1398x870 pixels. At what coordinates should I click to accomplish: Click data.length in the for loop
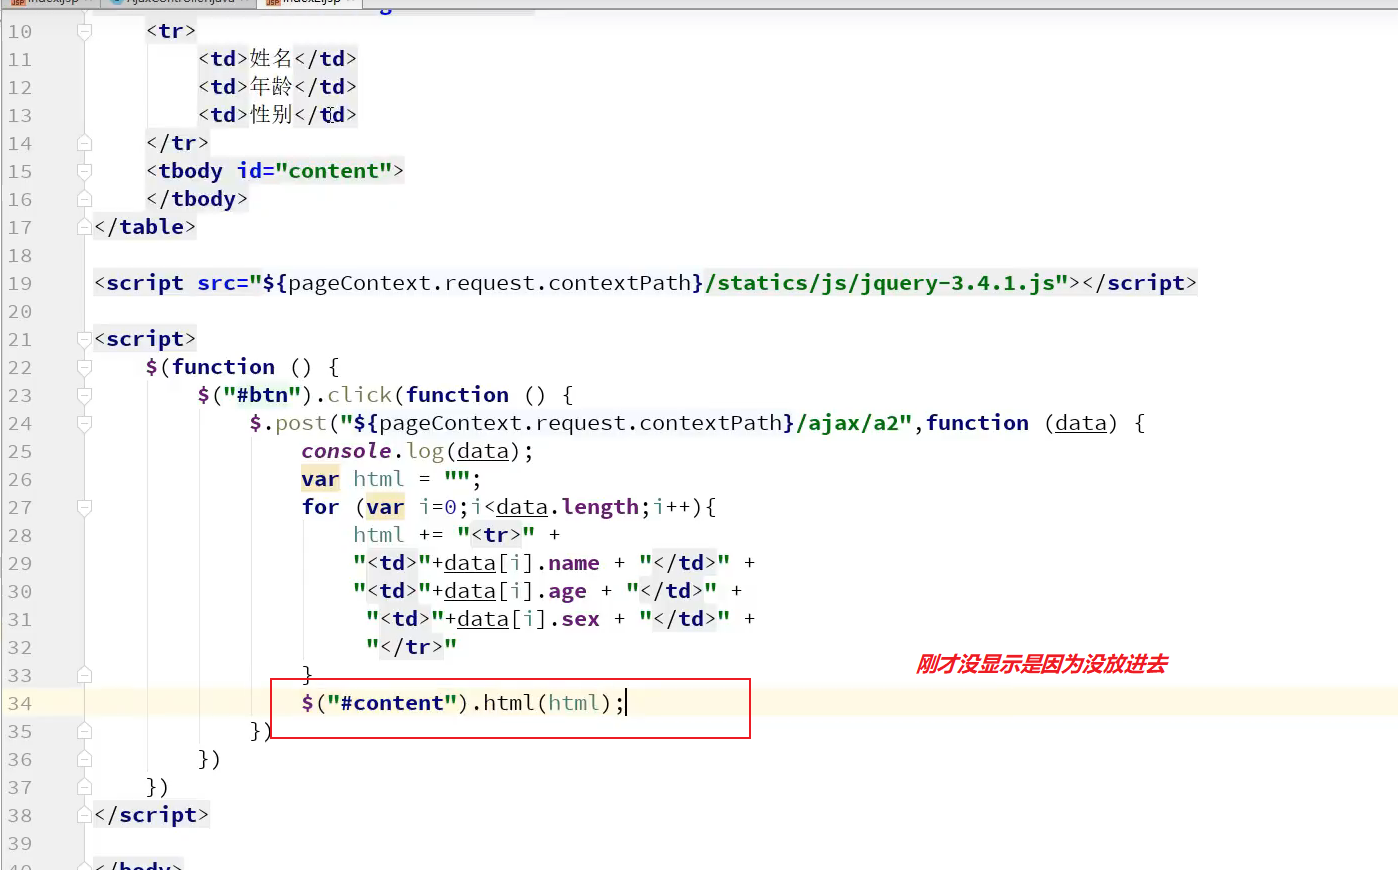click(567, 507)
